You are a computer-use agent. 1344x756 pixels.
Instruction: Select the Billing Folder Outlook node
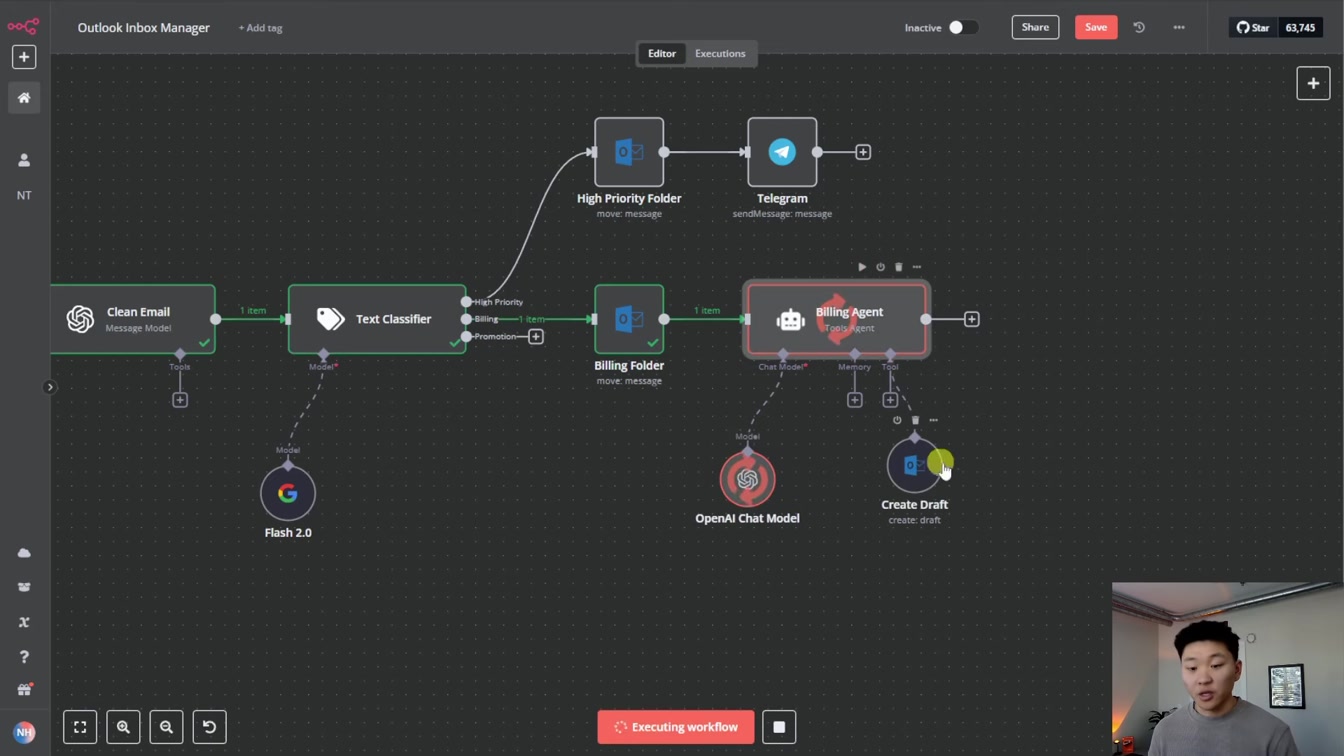point(629,319)
